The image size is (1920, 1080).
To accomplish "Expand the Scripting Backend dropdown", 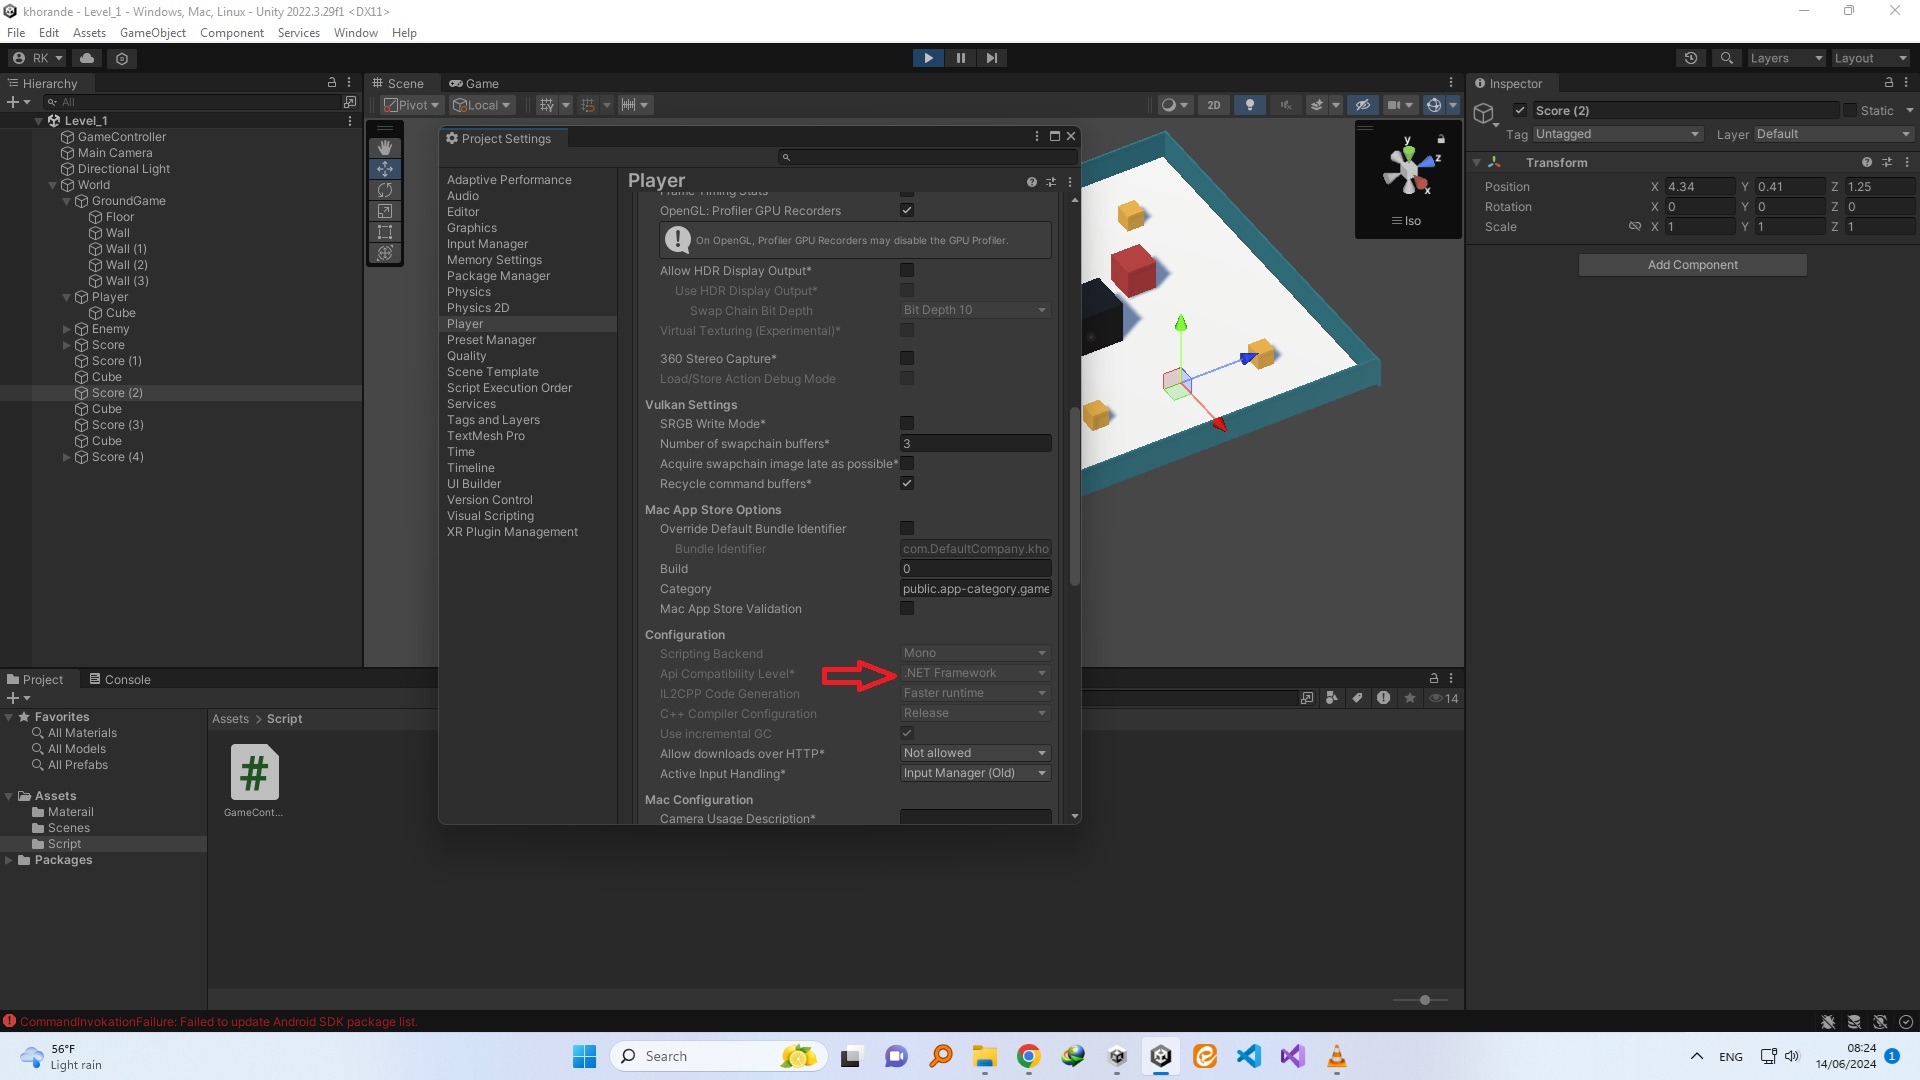I will pyautogui.click(x=972, y=653).
